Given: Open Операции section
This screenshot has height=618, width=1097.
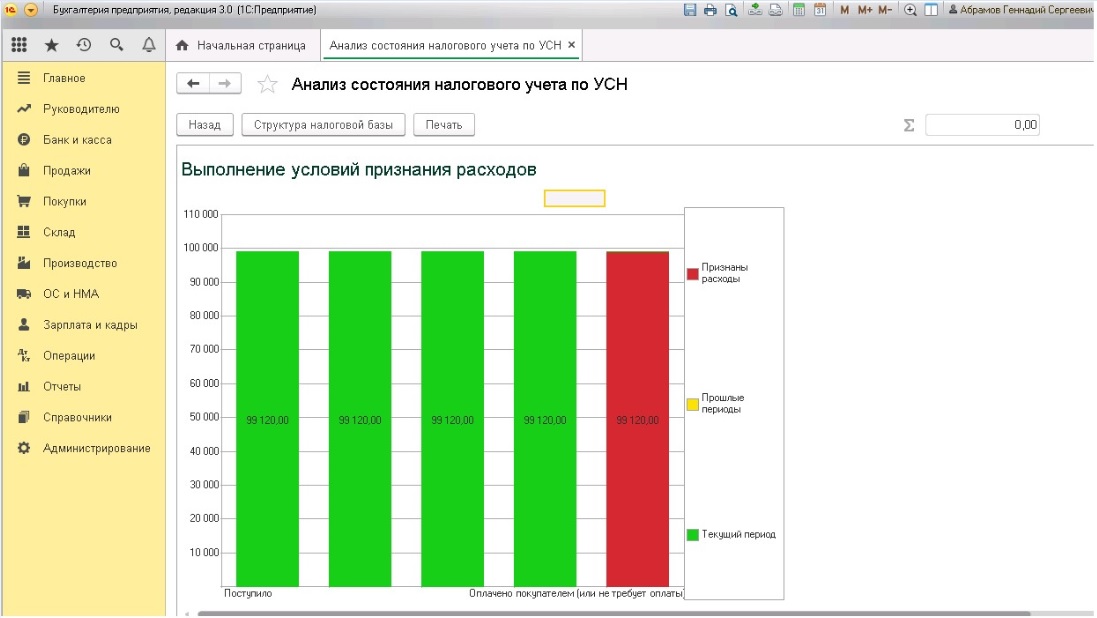Looking at the screenshot, I should pos(84,356).
